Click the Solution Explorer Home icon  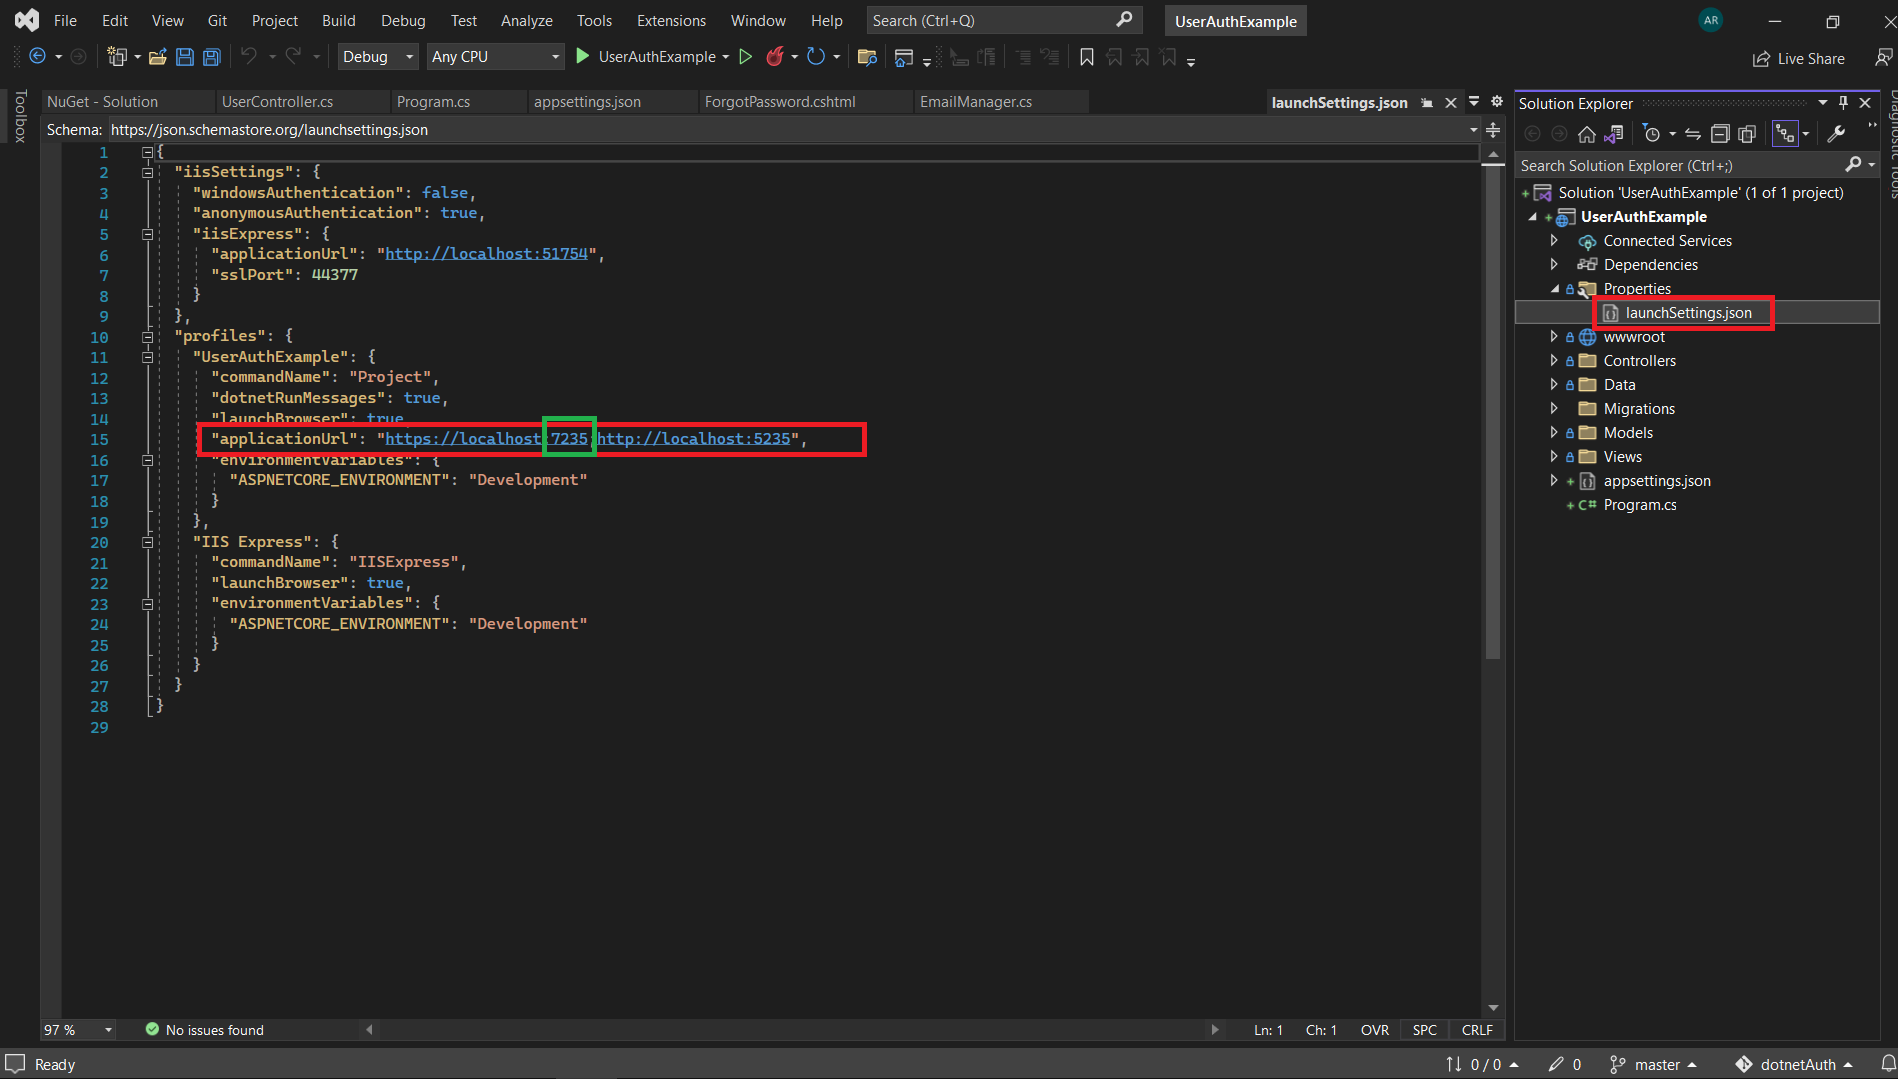(1587, 134)
